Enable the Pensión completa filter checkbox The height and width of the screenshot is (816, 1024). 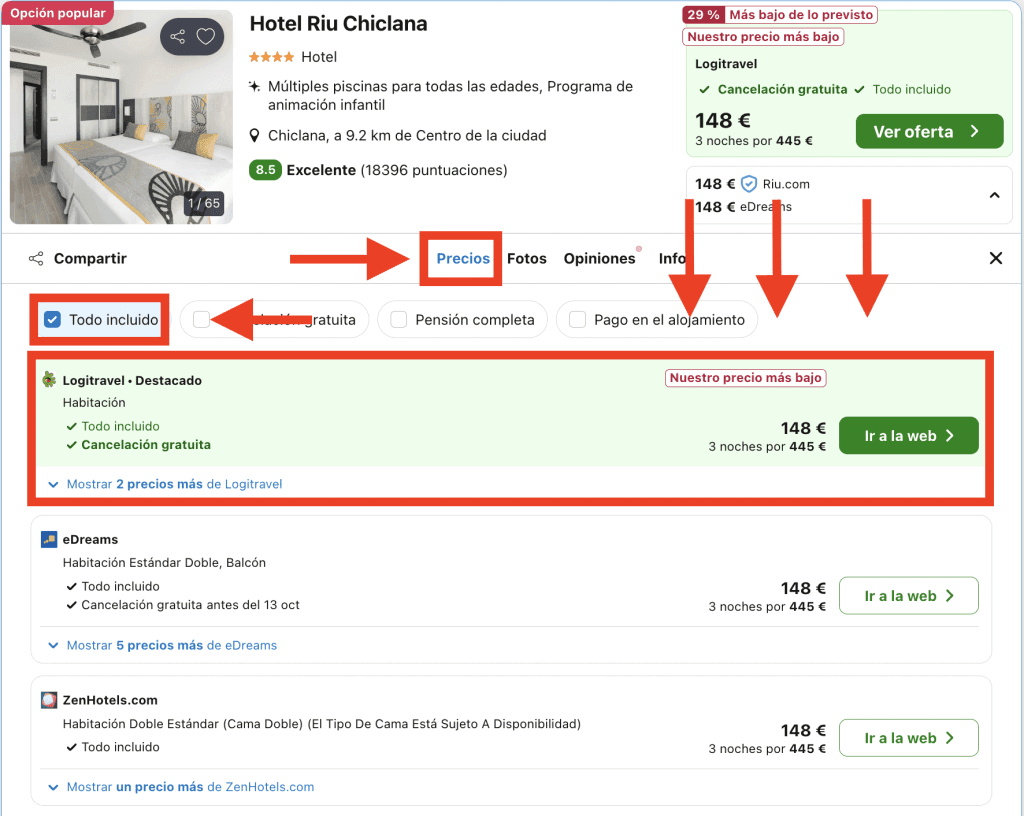pyautogui.click(x=399, y=320)
